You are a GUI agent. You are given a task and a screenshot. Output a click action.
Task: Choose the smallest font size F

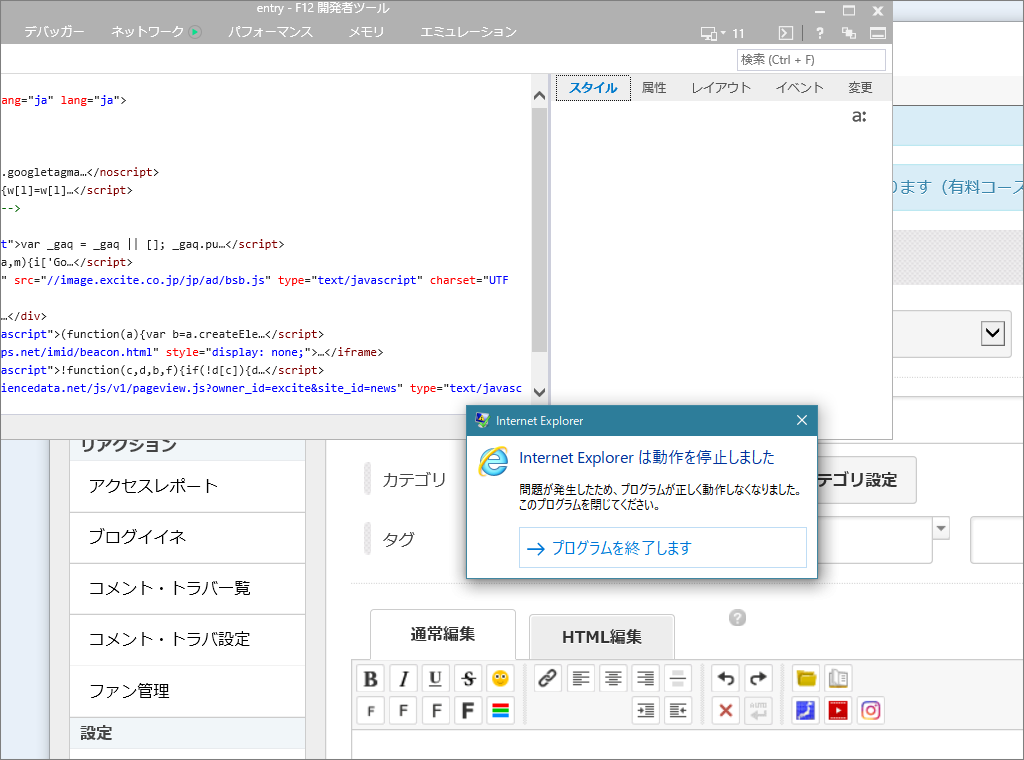point(371,711)
